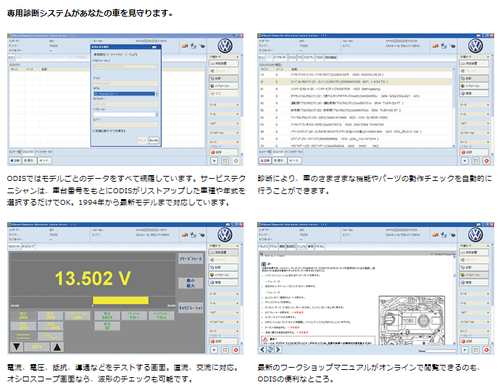Switch to オシロスコープ tab in multimeter screenshot
This screenshot has width=500, height=388.
[x=28, y=246]
